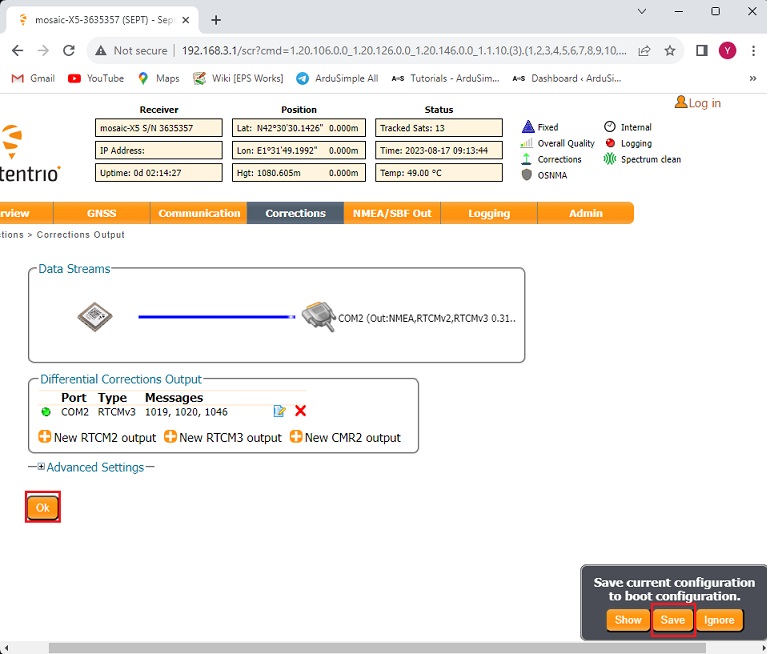Click the Log in link
This screenshot has width=769, height=654.
pyautogui.click(x=698, y=103)
